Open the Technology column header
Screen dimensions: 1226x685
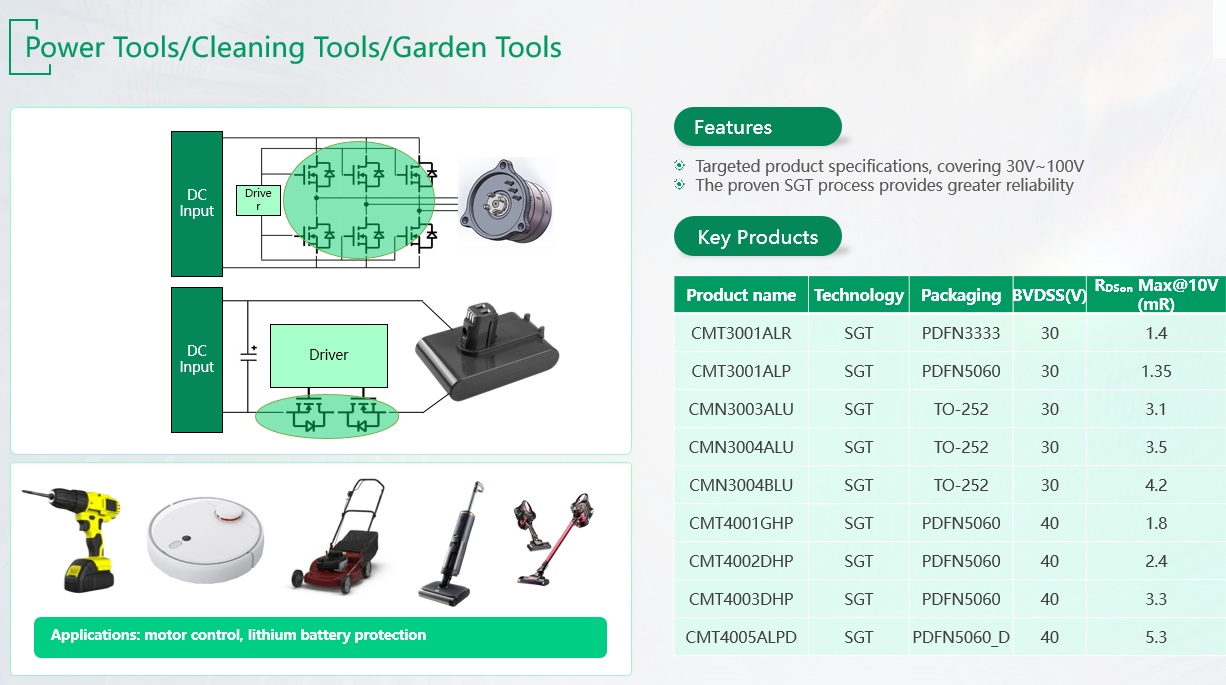point(858,294)
